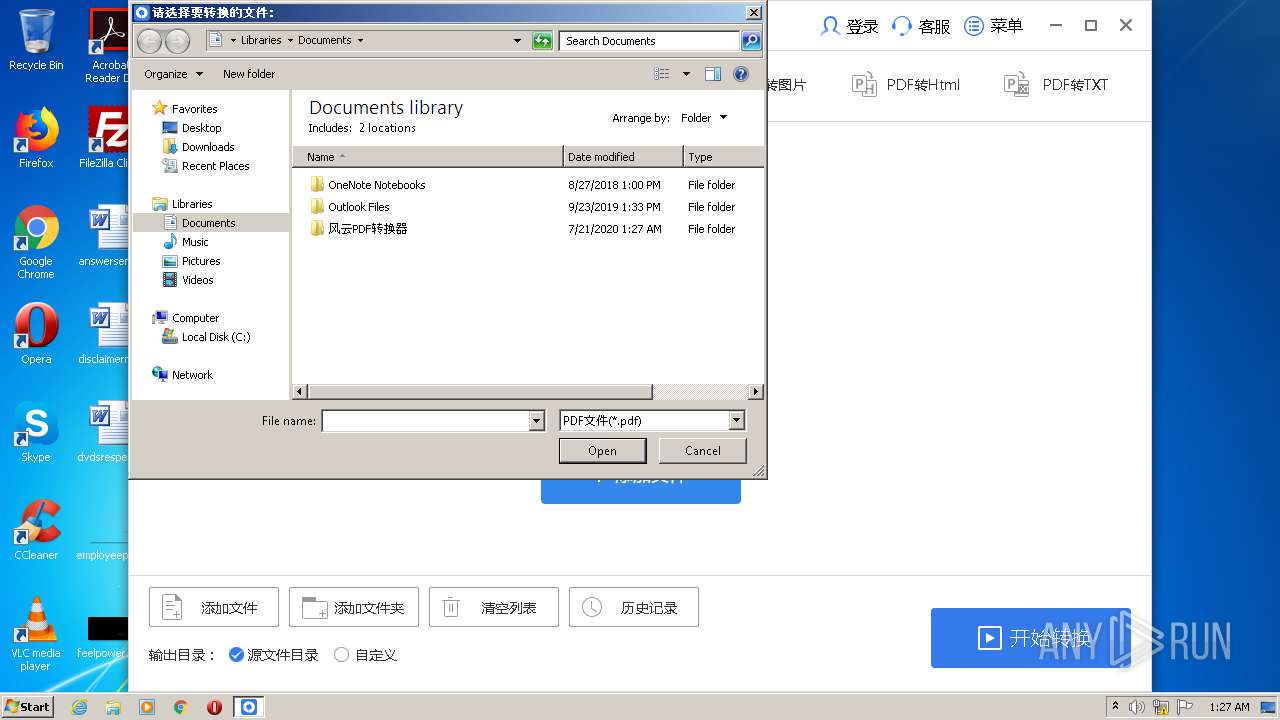The image size is (1280, 720).
Task: Click the green refresh icon beside address bar
Action: 542,41
